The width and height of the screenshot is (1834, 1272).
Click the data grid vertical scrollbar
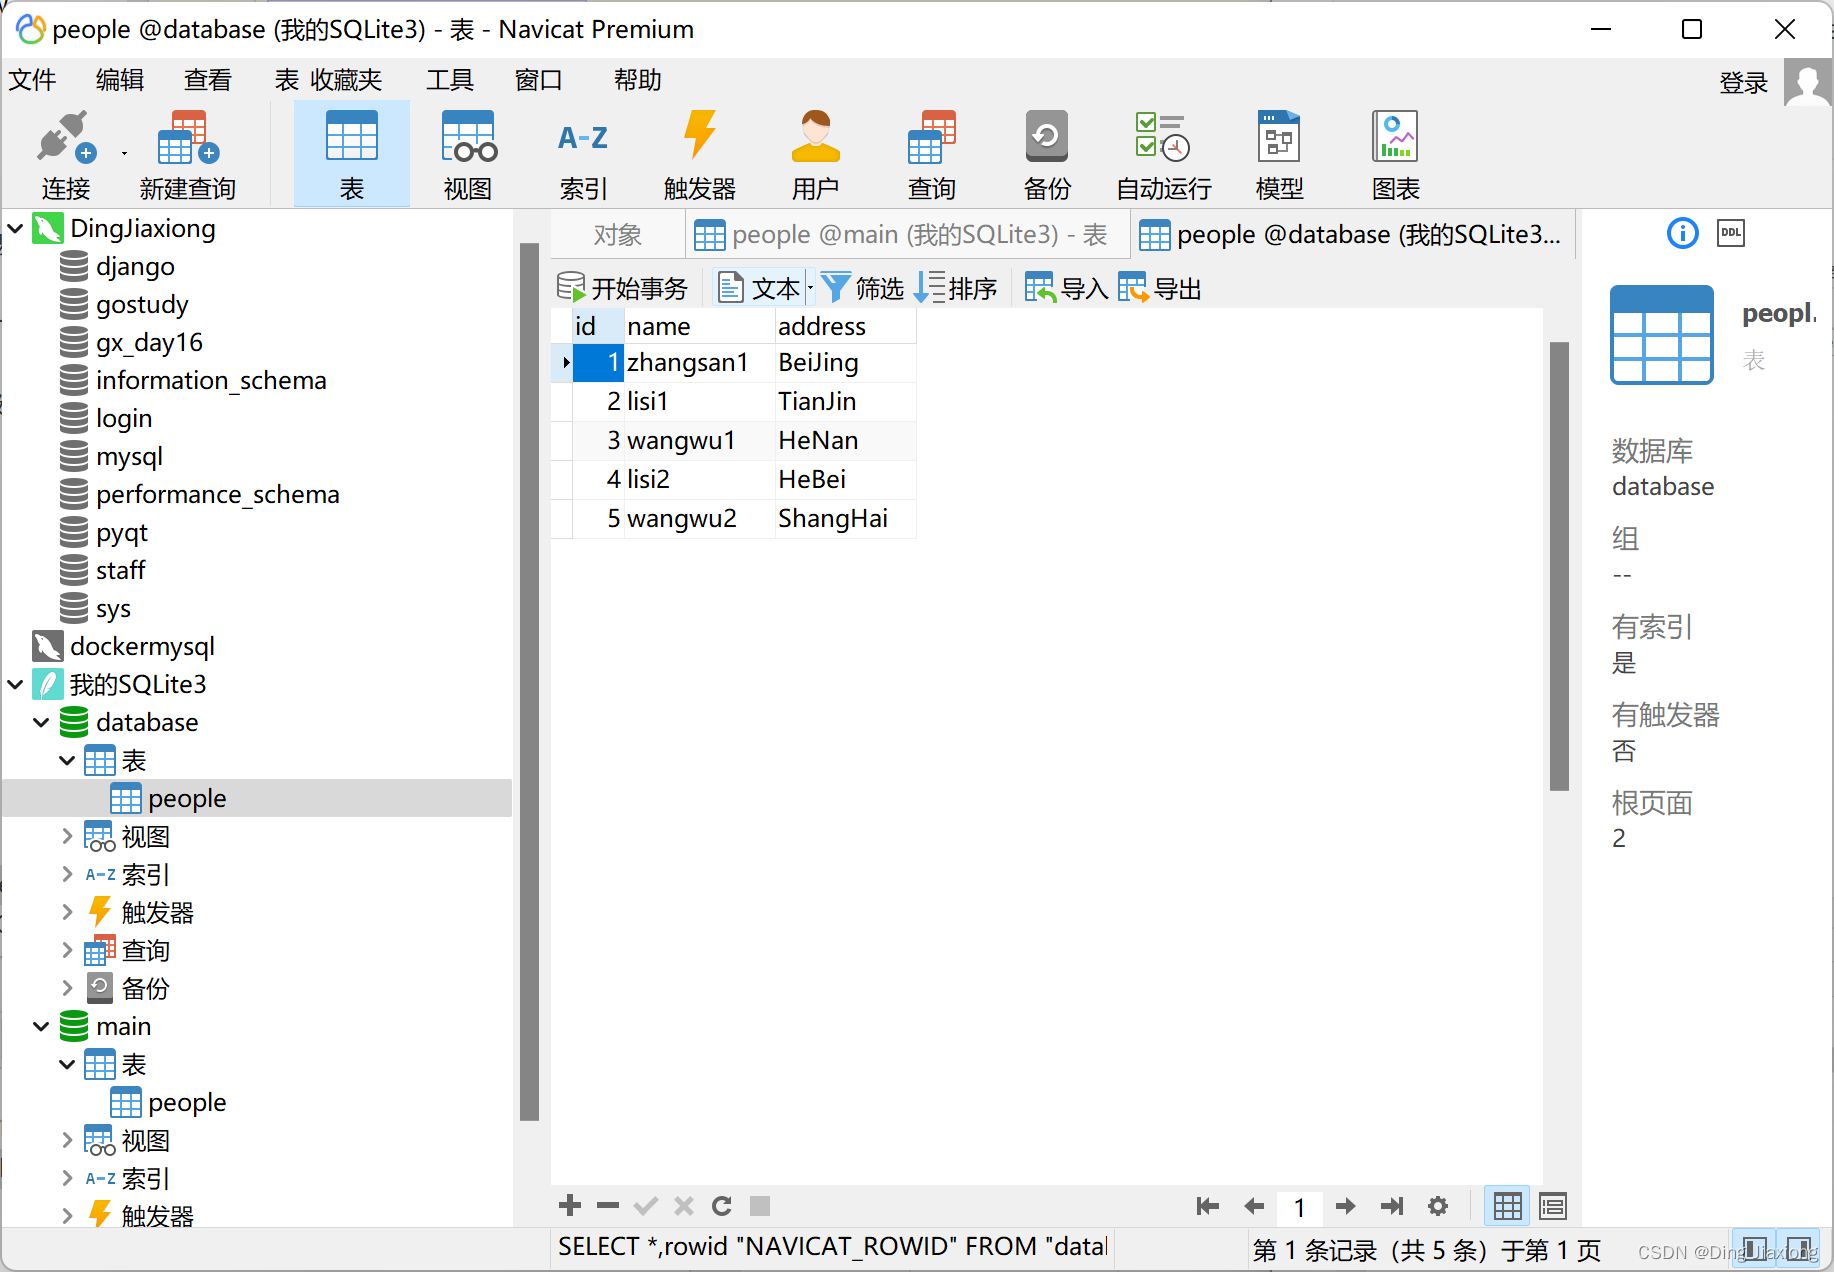click(x=1559, y=566)
